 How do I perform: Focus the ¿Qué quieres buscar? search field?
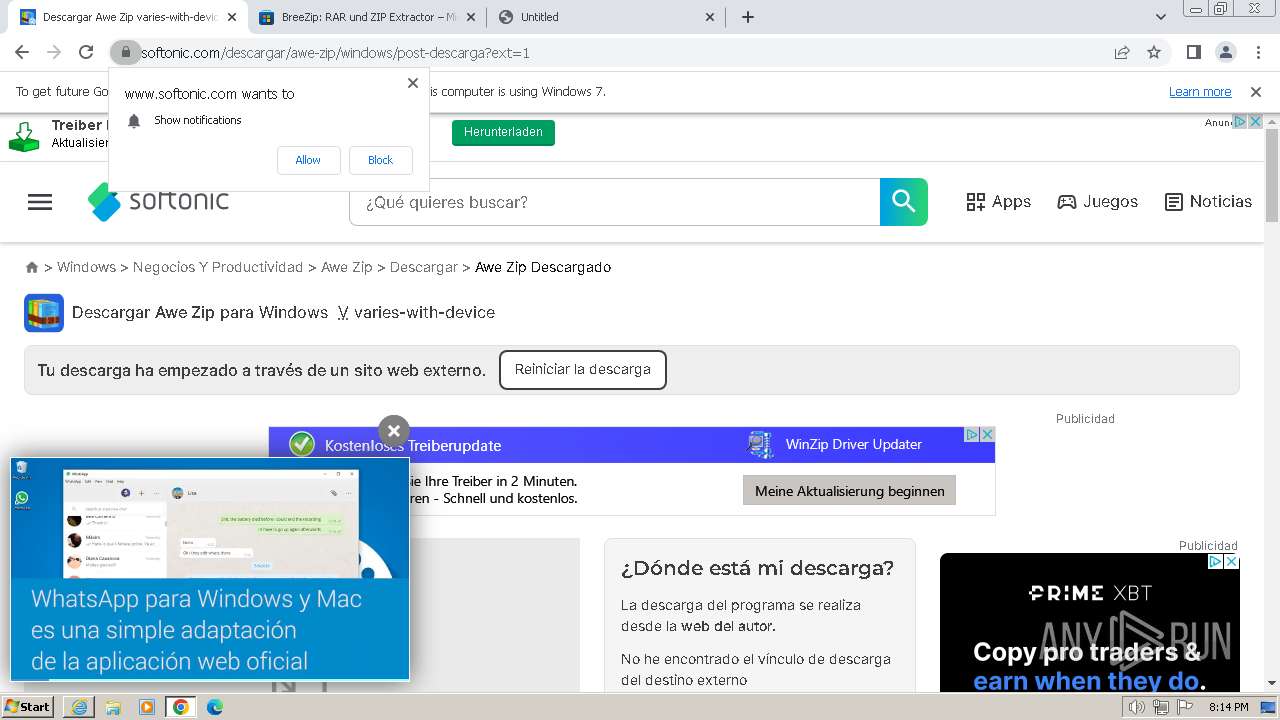614,202
